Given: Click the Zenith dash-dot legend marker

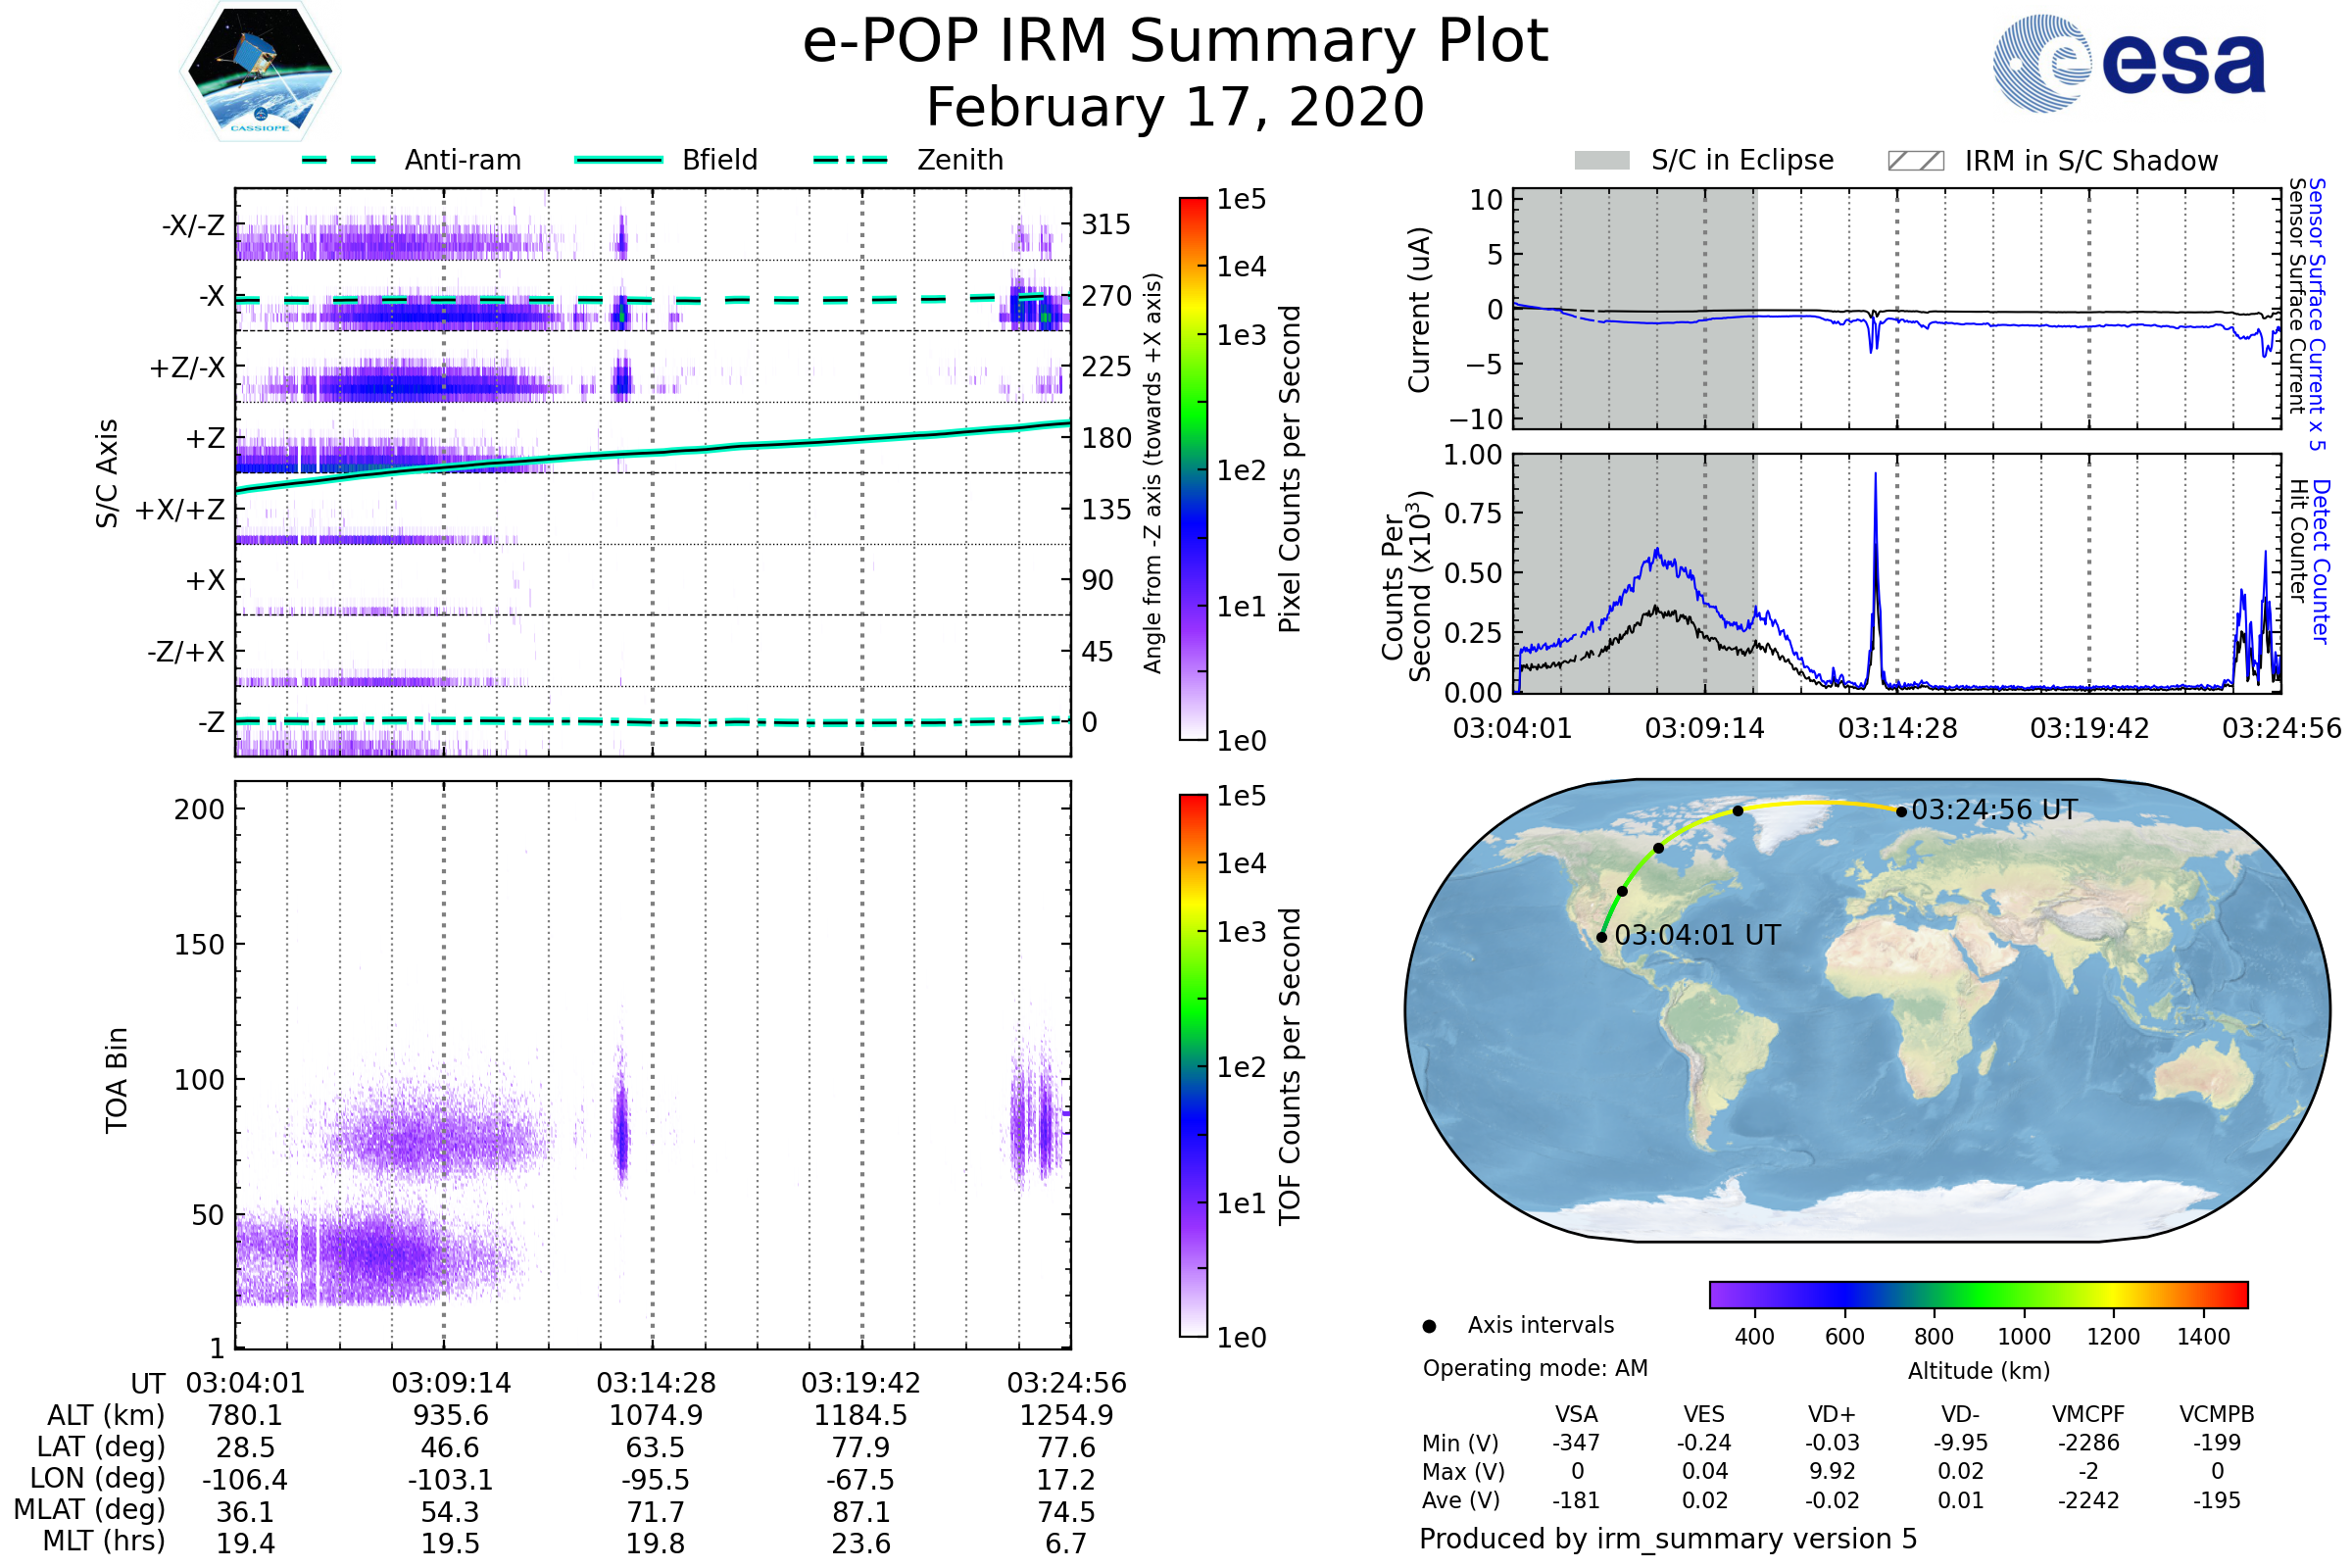Looking at the screenshot, I should click(x=851, y=160).
